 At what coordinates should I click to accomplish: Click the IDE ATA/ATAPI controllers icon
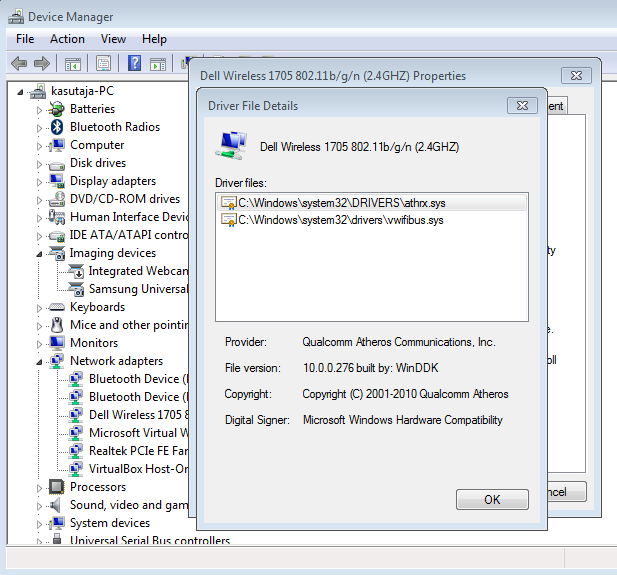[x=57, y=236]
